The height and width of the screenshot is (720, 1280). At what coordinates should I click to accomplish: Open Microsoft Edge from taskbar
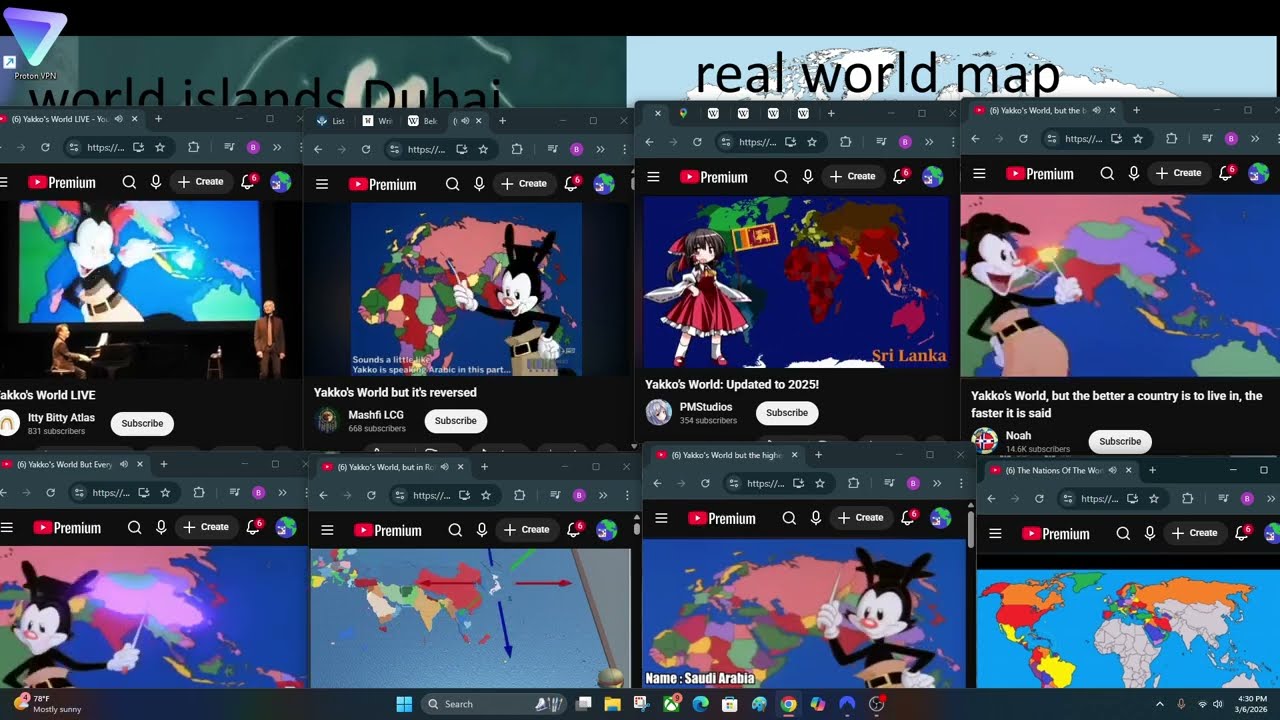[700, 704]
